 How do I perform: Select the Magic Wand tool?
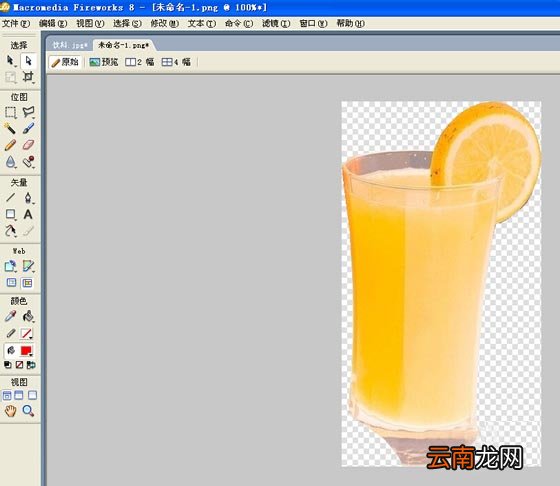pos(10,128)
